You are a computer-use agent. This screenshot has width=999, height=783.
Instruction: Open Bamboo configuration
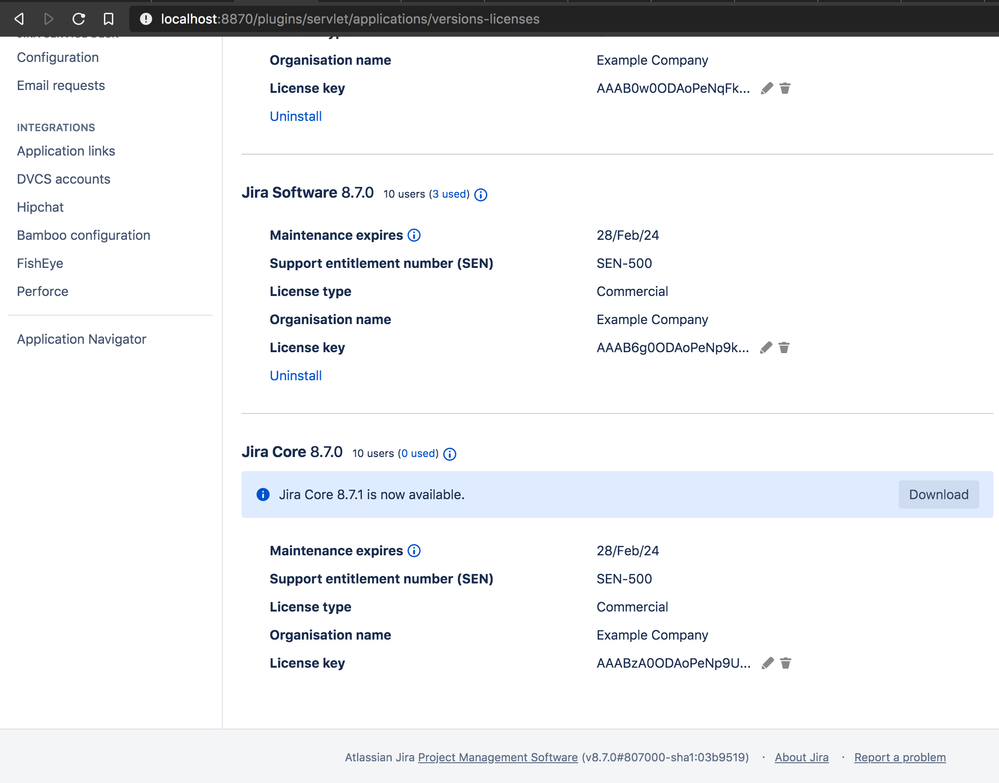click(83, 235)
